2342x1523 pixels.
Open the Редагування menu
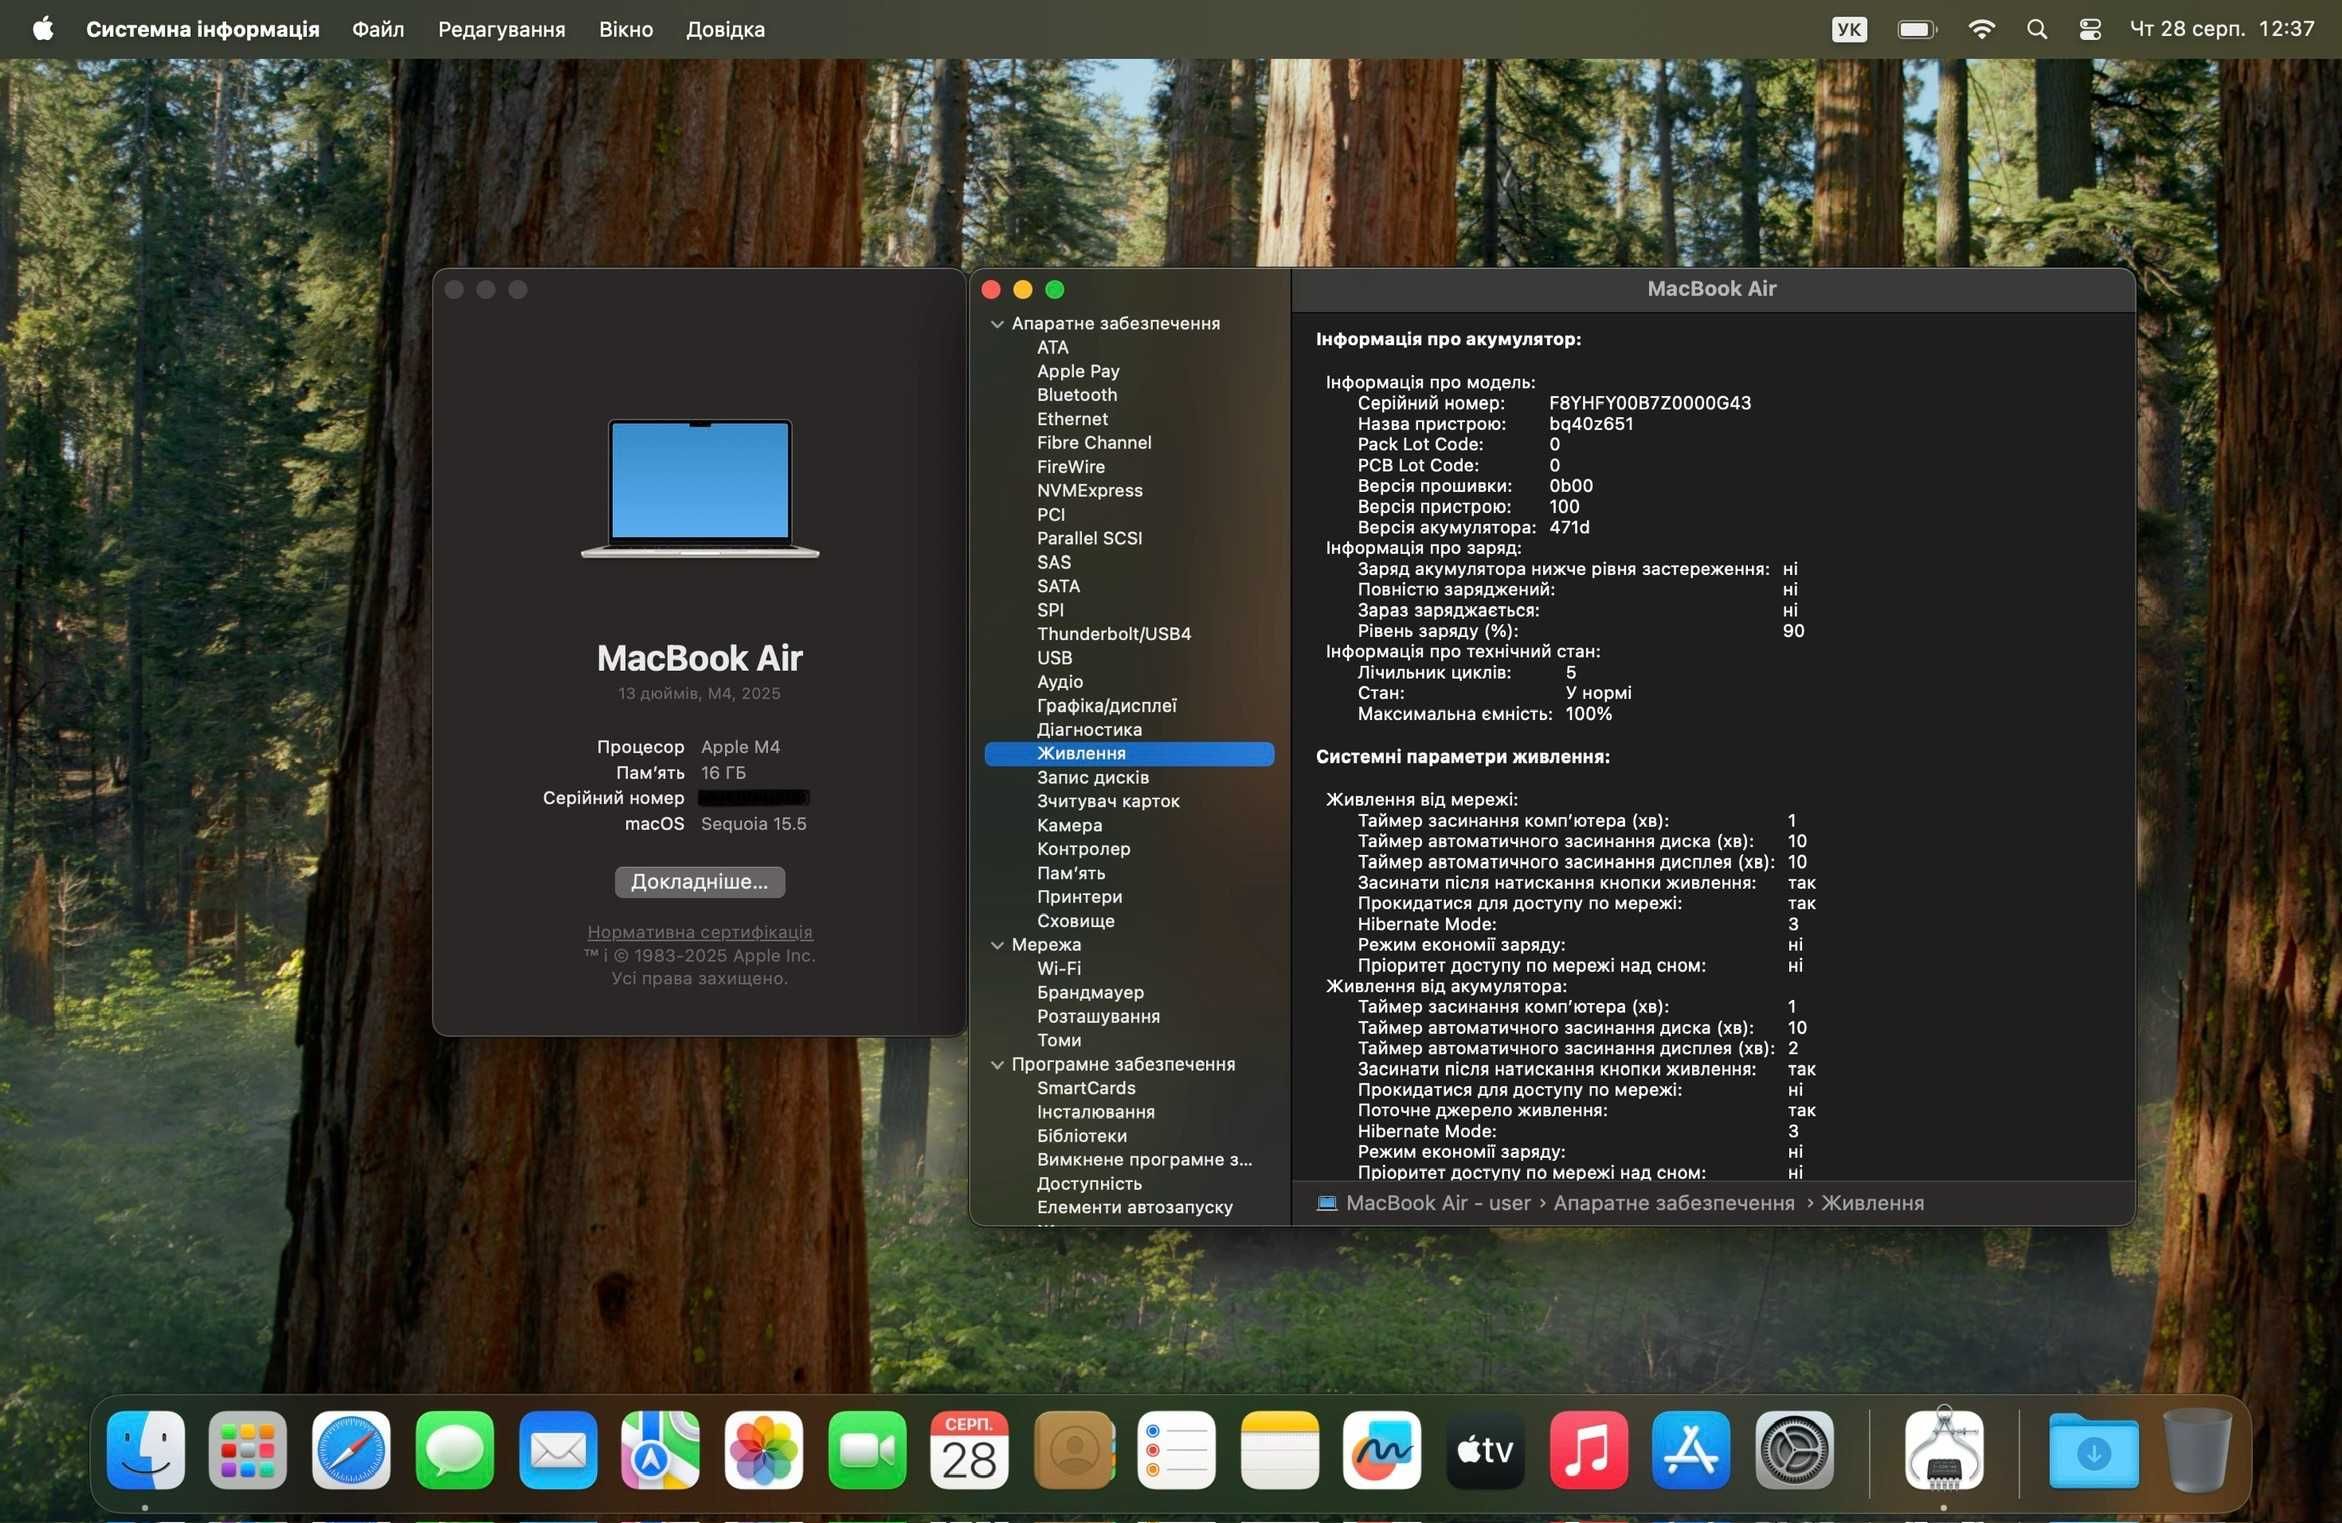pos(502,29)
